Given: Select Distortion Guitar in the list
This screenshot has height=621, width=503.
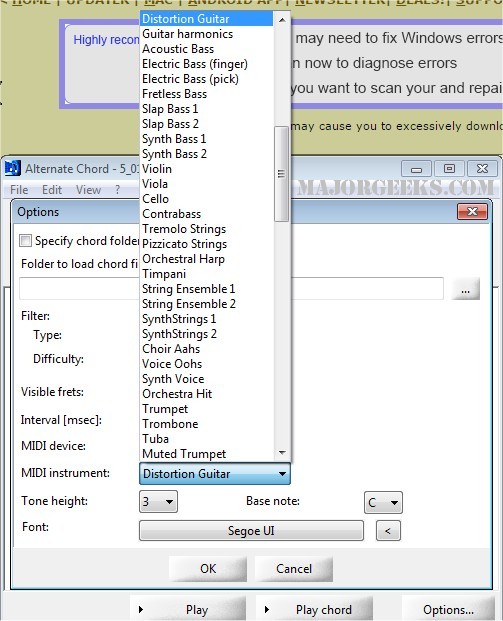Looking at the screenshot, I should pos(207,19).
